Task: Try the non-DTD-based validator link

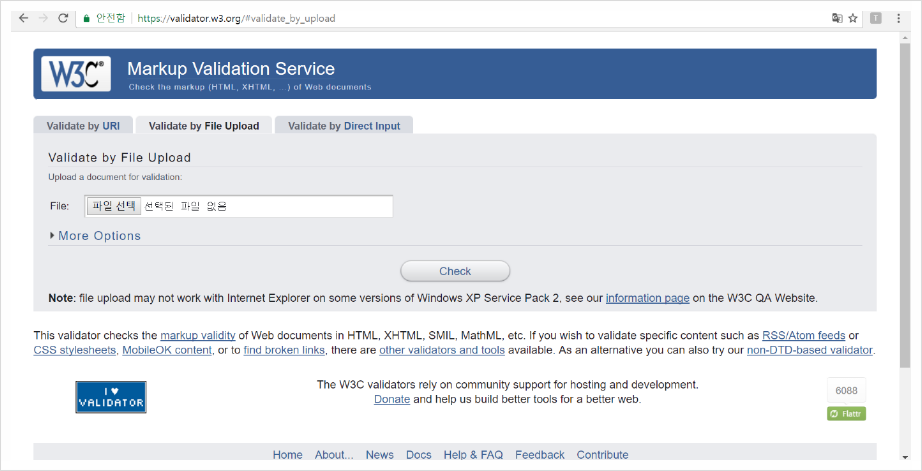Action: click(x=810, y=350)
